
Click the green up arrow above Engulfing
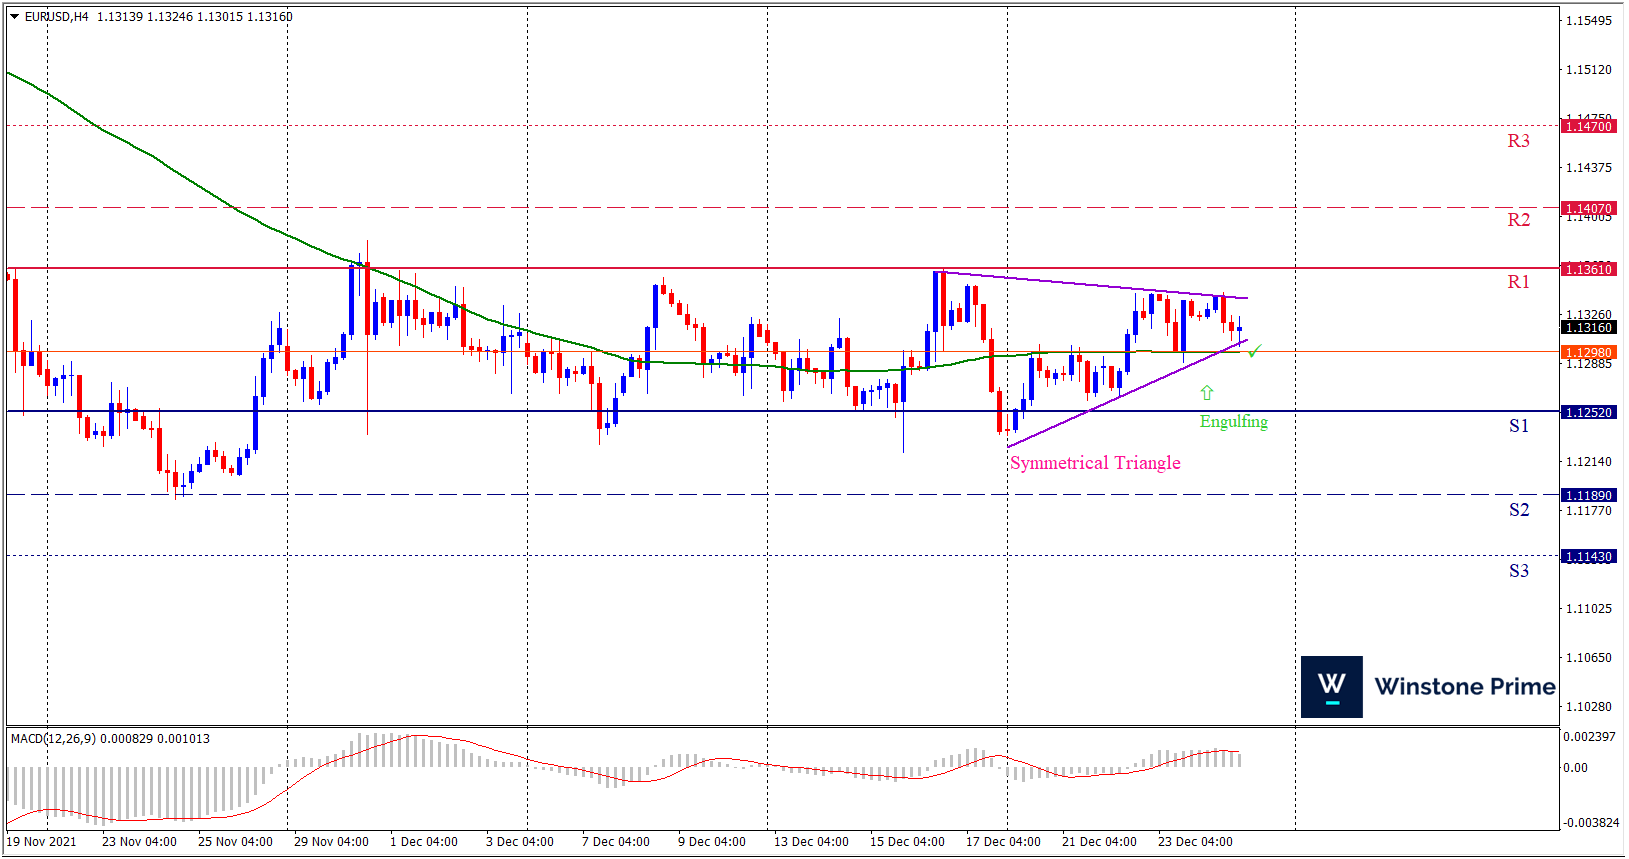pyautogui.click(x=1207, y=393)
